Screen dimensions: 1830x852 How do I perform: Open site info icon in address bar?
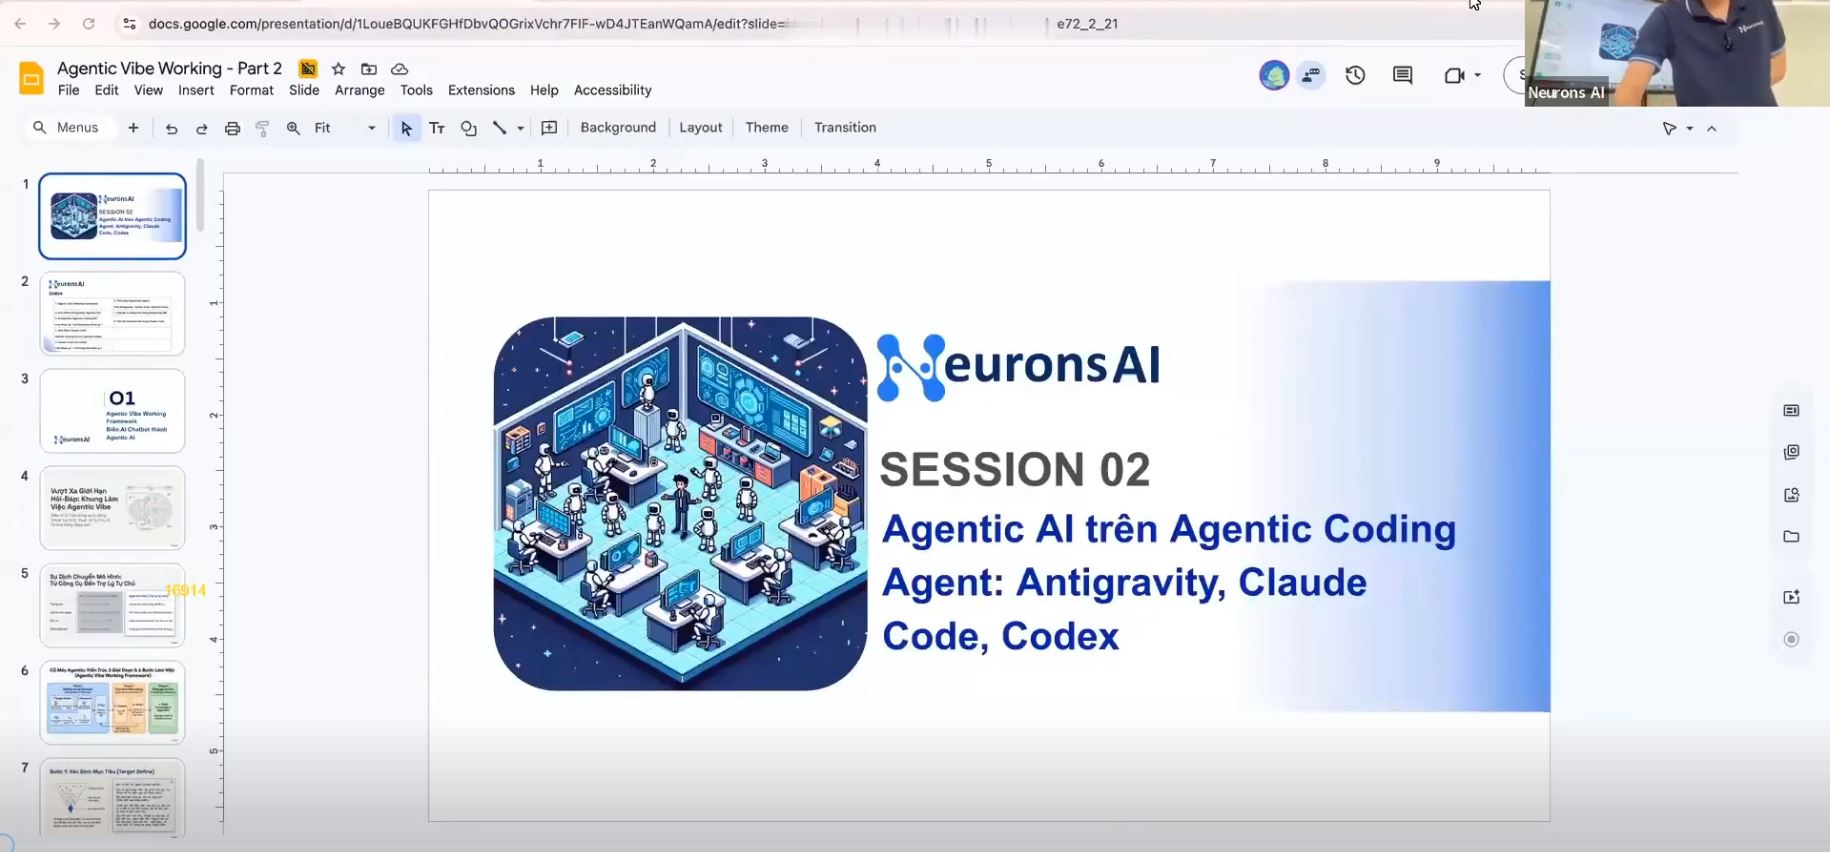coord(128,23)
